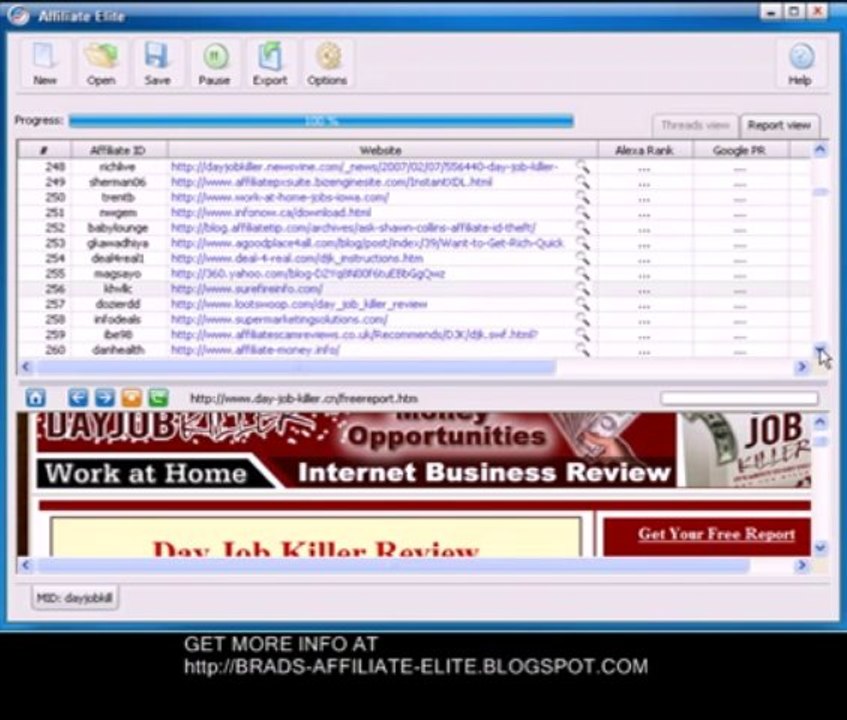Click the empty search box beside URL
This screenshot has height=720, width=847.
(x=739, y=399)
